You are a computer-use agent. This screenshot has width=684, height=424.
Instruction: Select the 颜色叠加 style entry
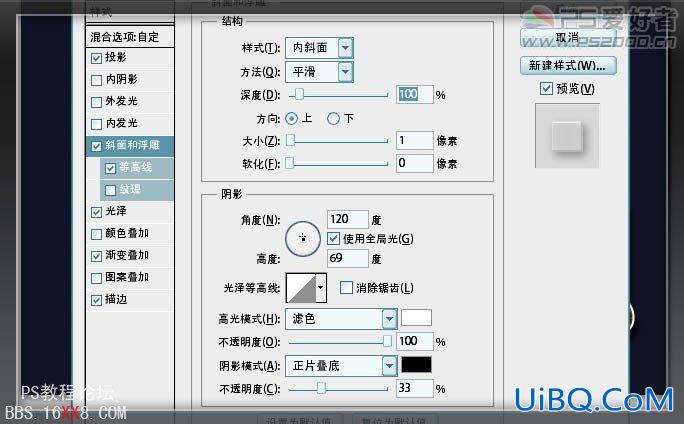pyautogui.click(x=127, y=233)
